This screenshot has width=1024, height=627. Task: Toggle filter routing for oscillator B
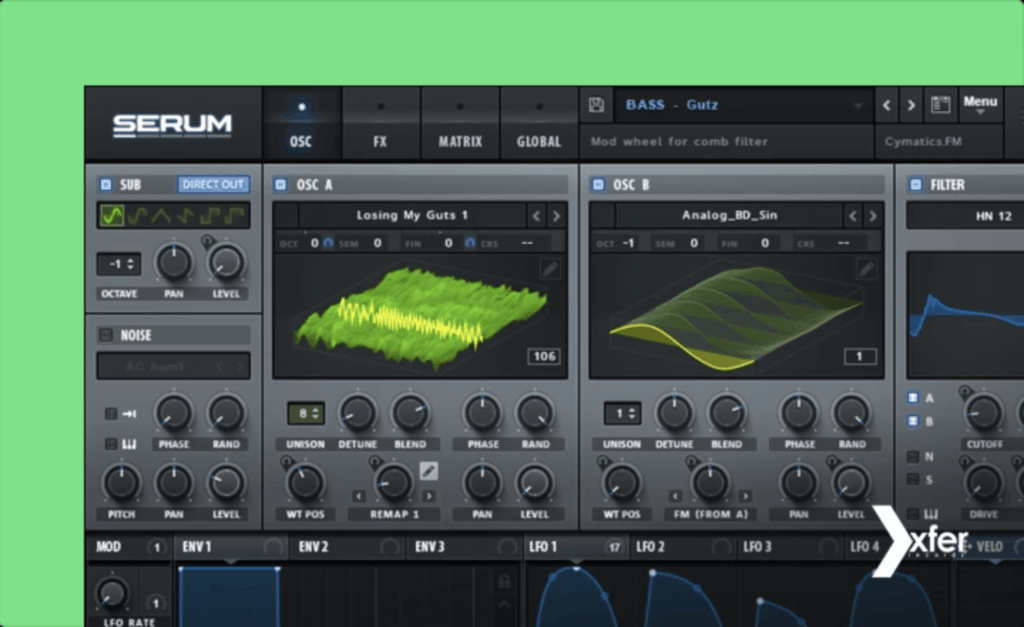click(x=913, y=421)
